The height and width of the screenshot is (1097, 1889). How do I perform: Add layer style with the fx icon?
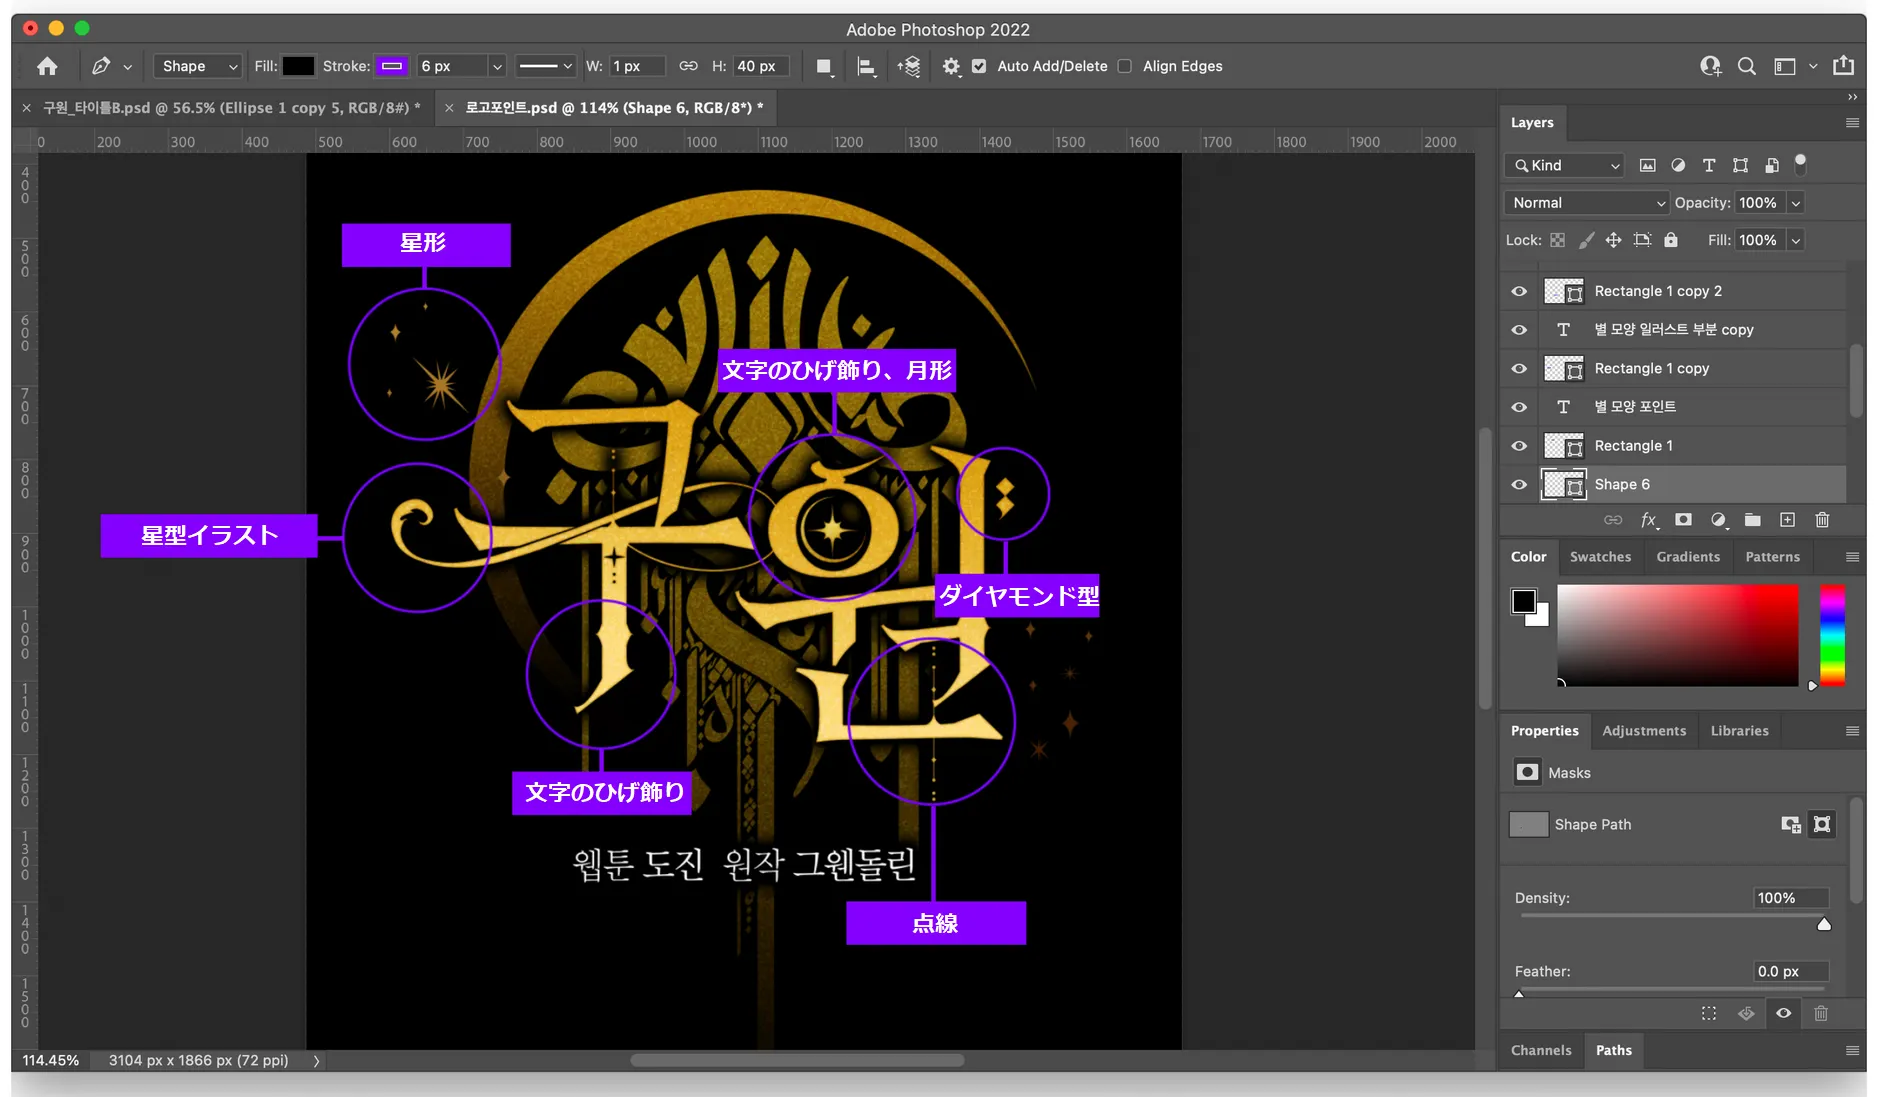tap(1648, 520)
